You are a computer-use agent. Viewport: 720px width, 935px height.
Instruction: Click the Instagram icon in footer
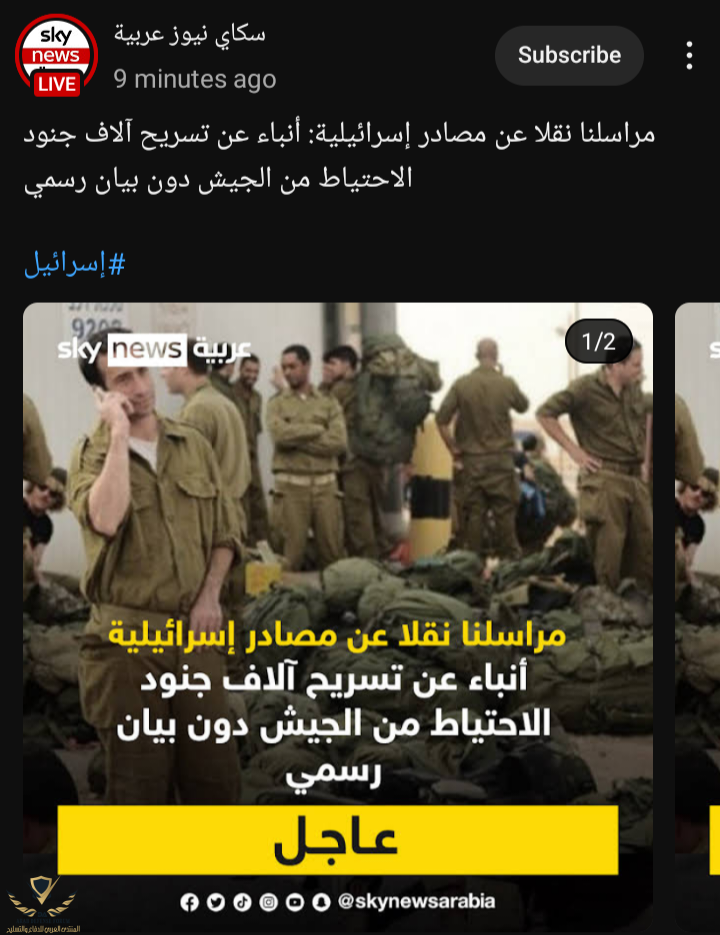268,902
